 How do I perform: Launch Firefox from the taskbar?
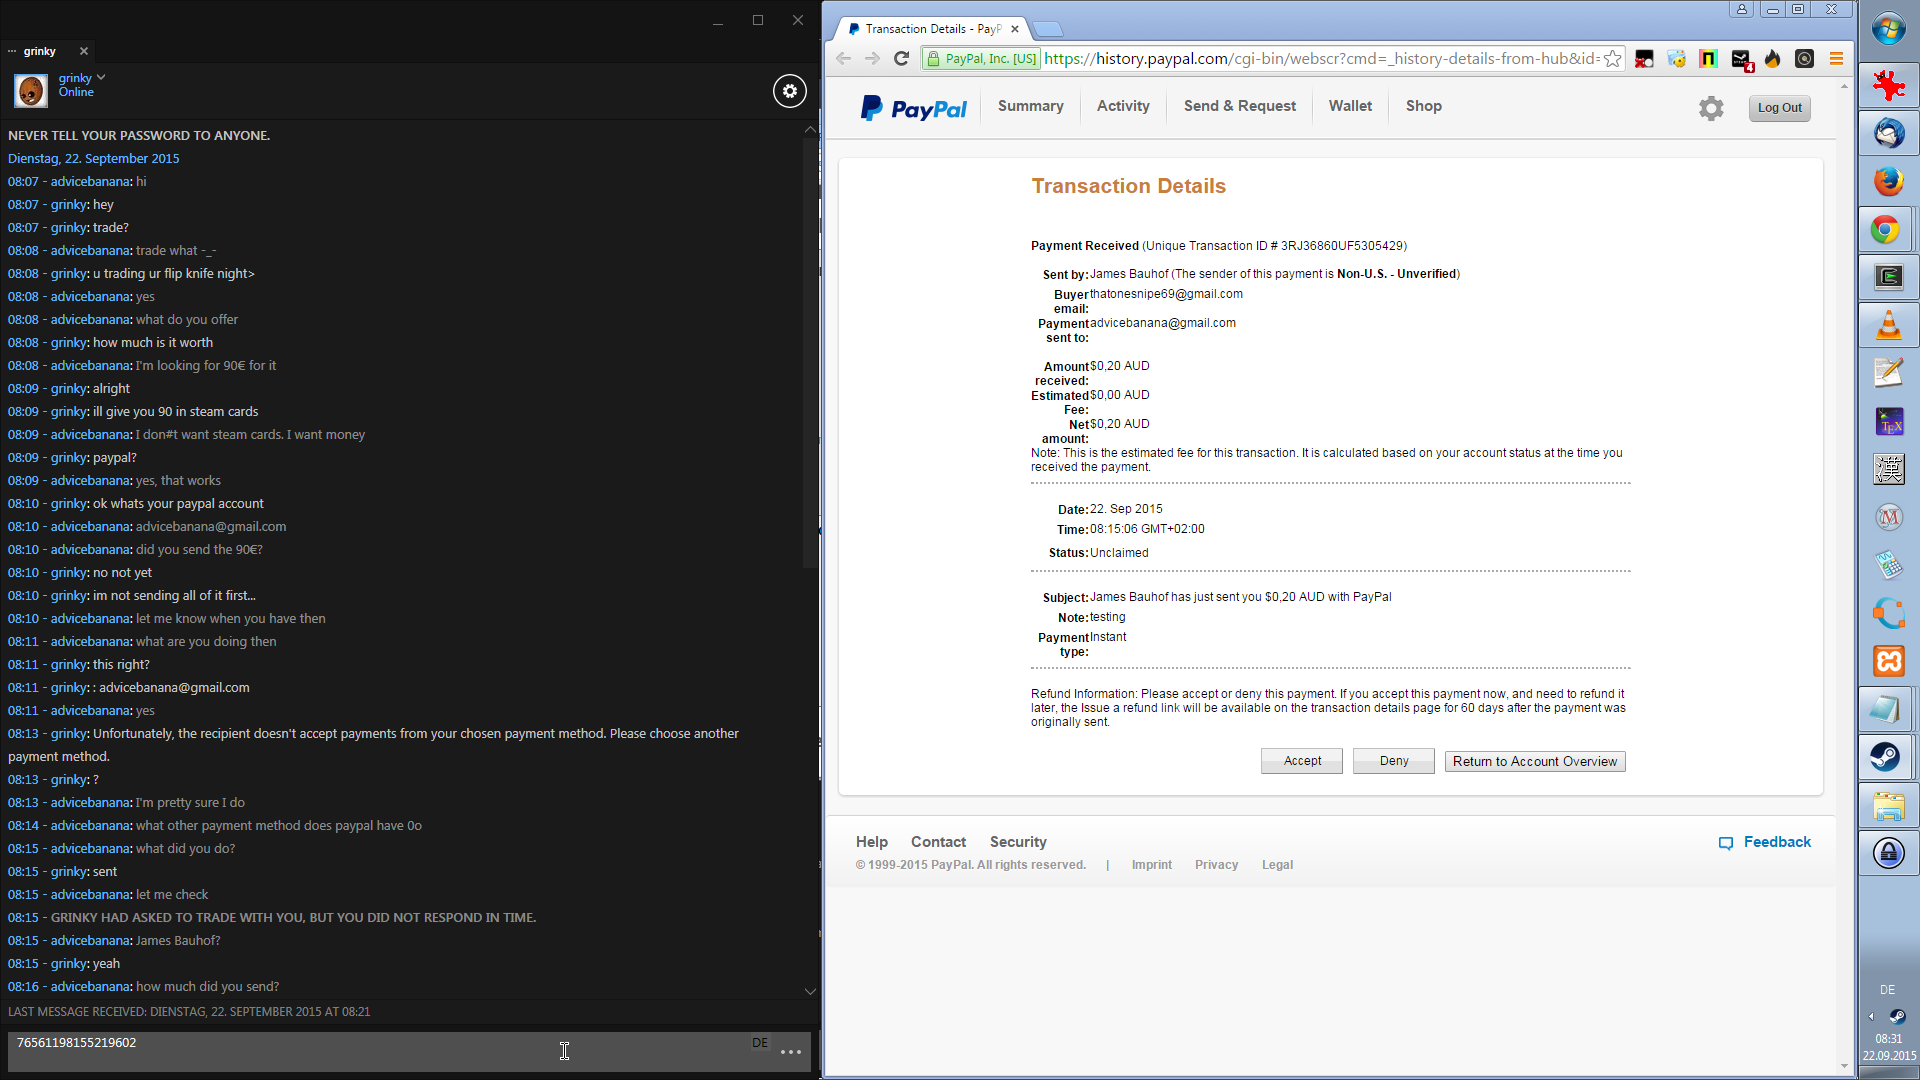(x=1888, y=181)
